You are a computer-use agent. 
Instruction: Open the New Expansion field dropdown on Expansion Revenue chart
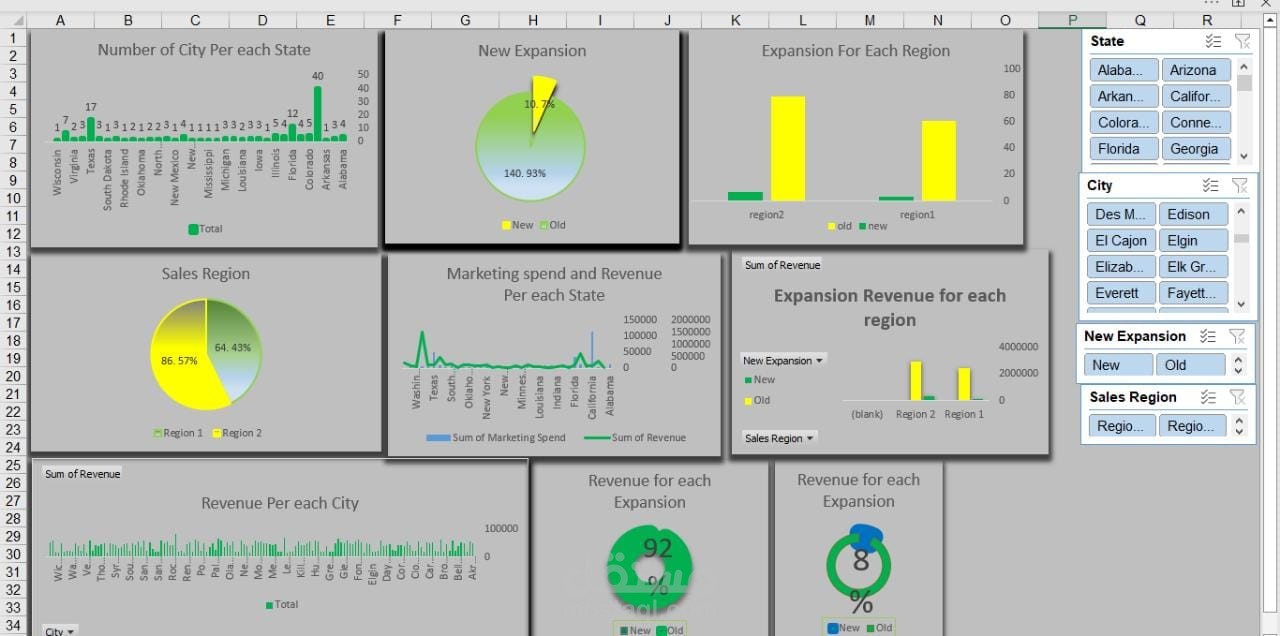(782, 360)
